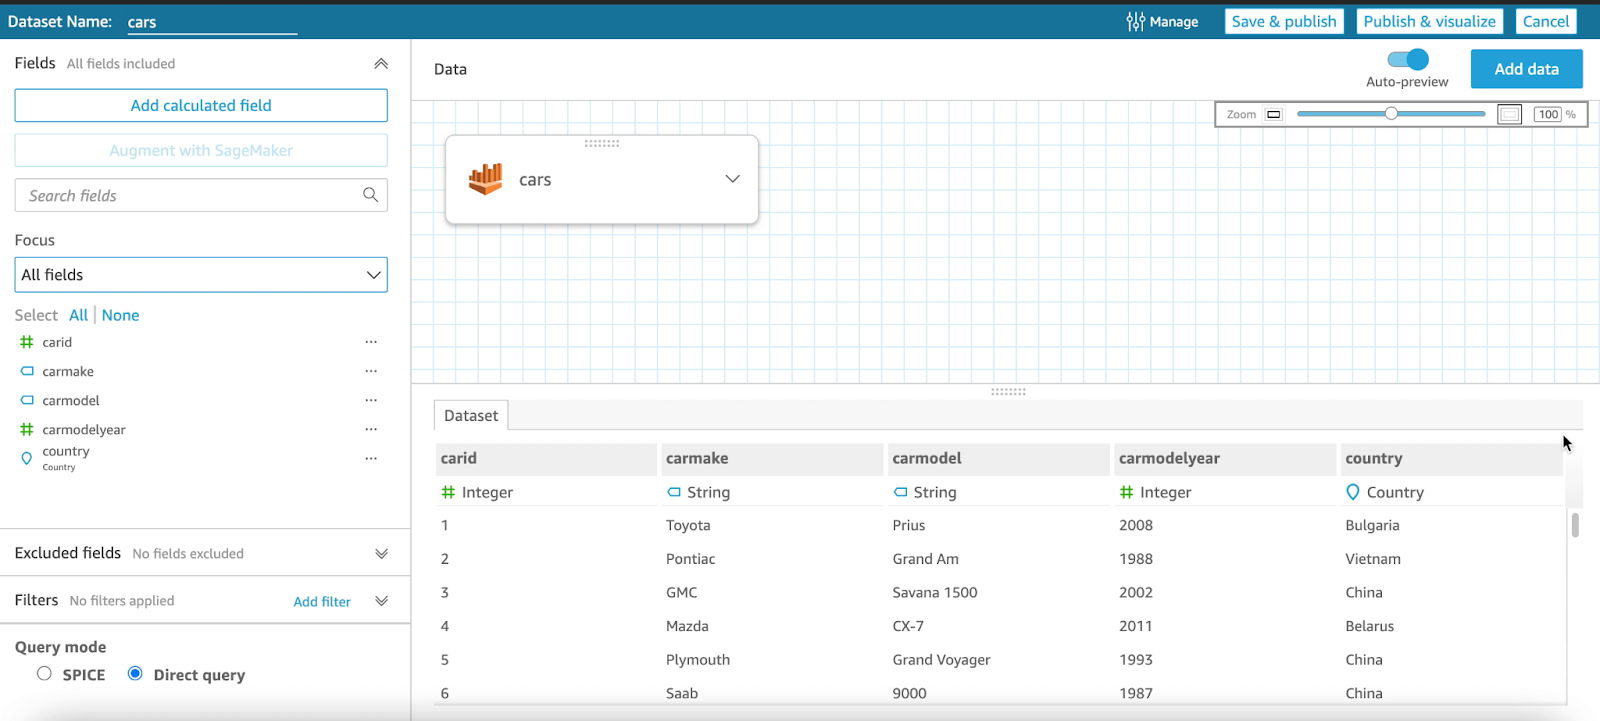Expand the Excluded fields section
This screenshot has width=1600, height=721.
pyautogui.click(x=381, y=553)
